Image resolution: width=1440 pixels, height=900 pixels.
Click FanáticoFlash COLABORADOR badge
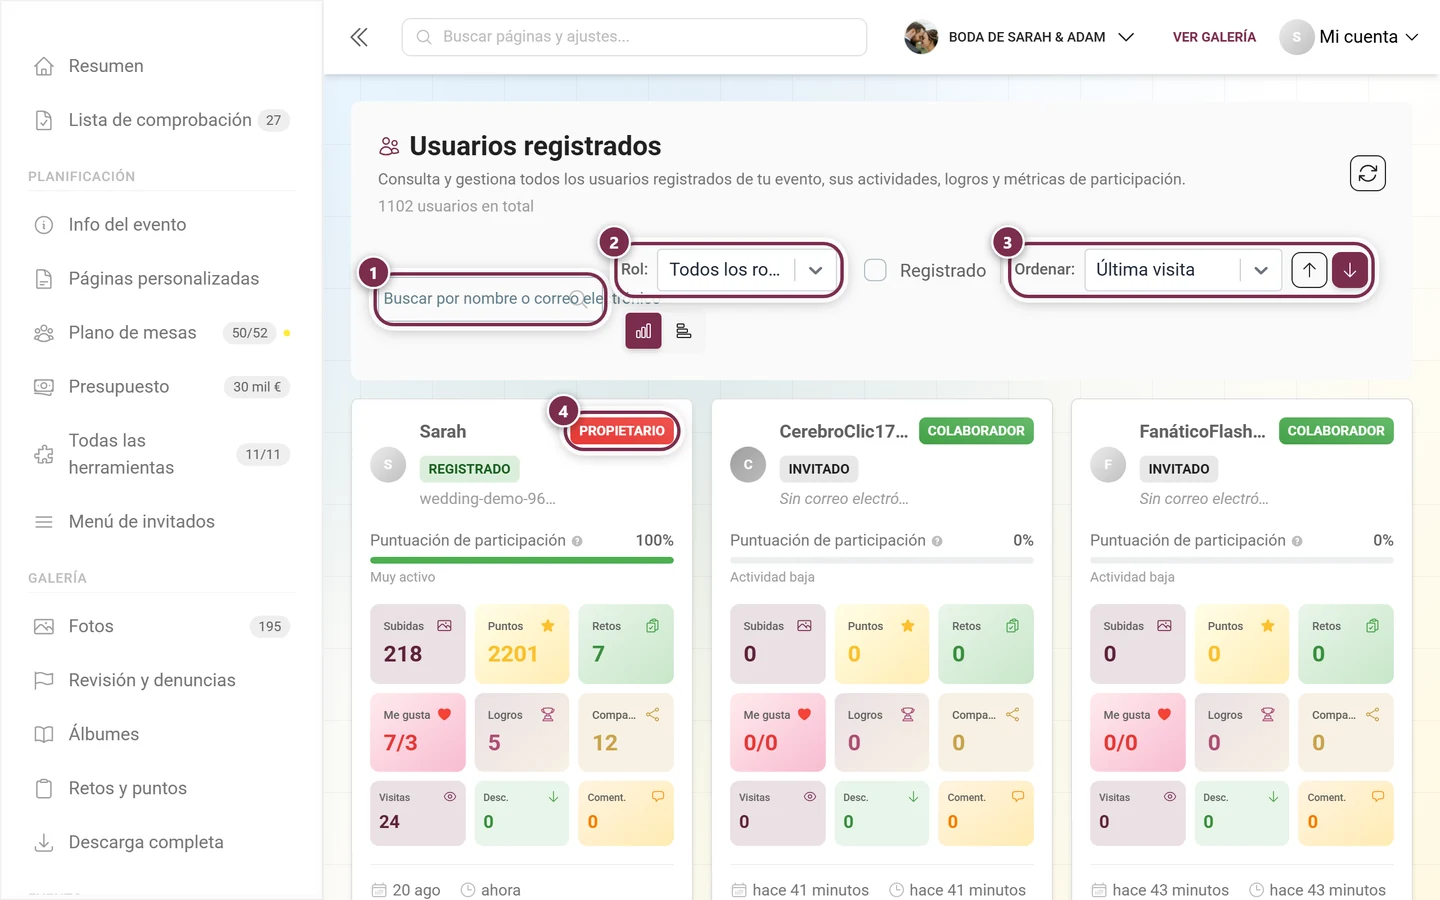click(1336, 431)
